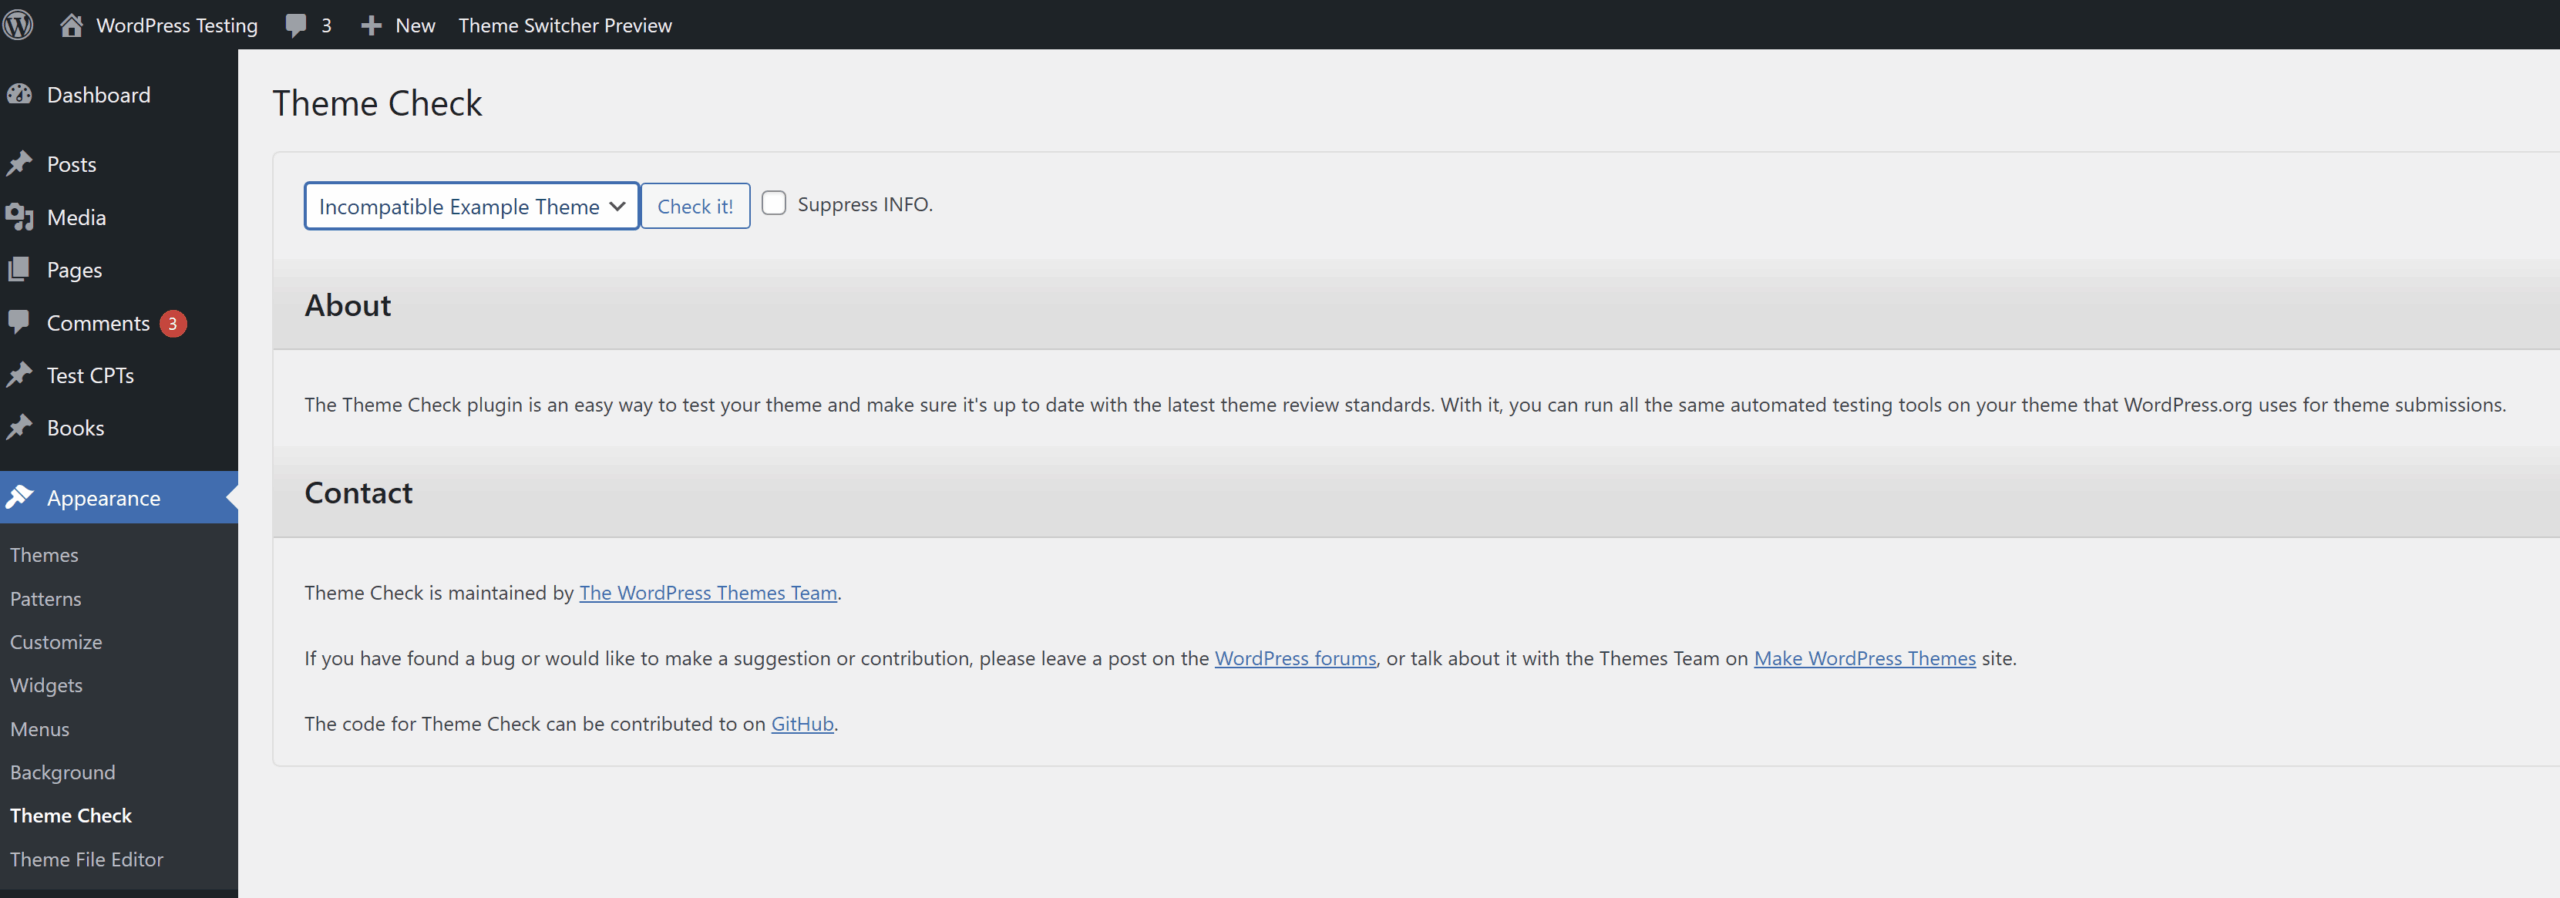The width and height of the screenshot is (2560, 898).
Task: Click the red Comments count badge
Action: point(173,324)
